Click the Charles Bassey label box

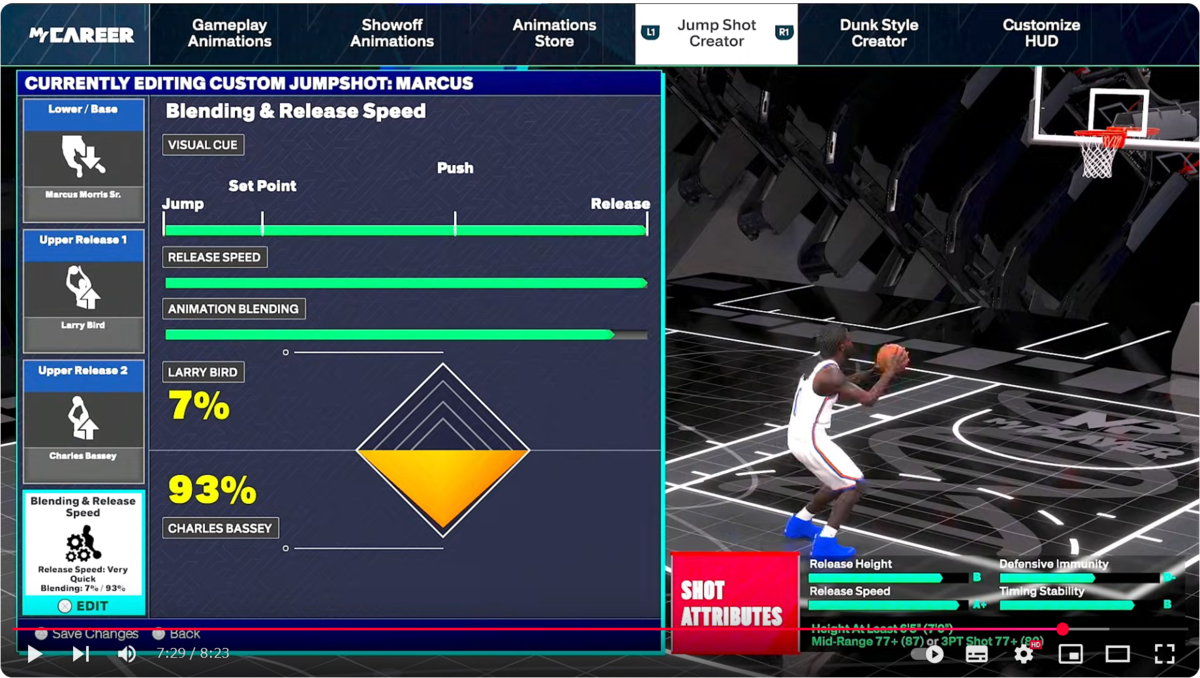click(220, 528)
